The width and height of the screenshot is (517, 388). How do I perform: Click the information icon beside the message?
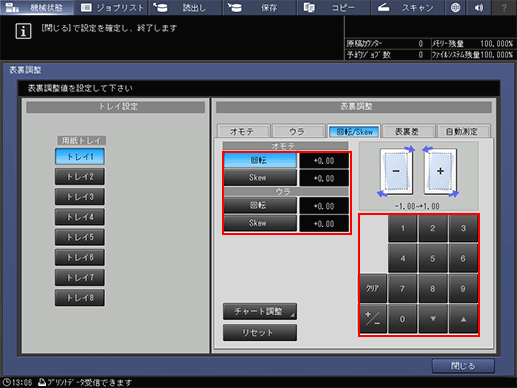(23, 31)
